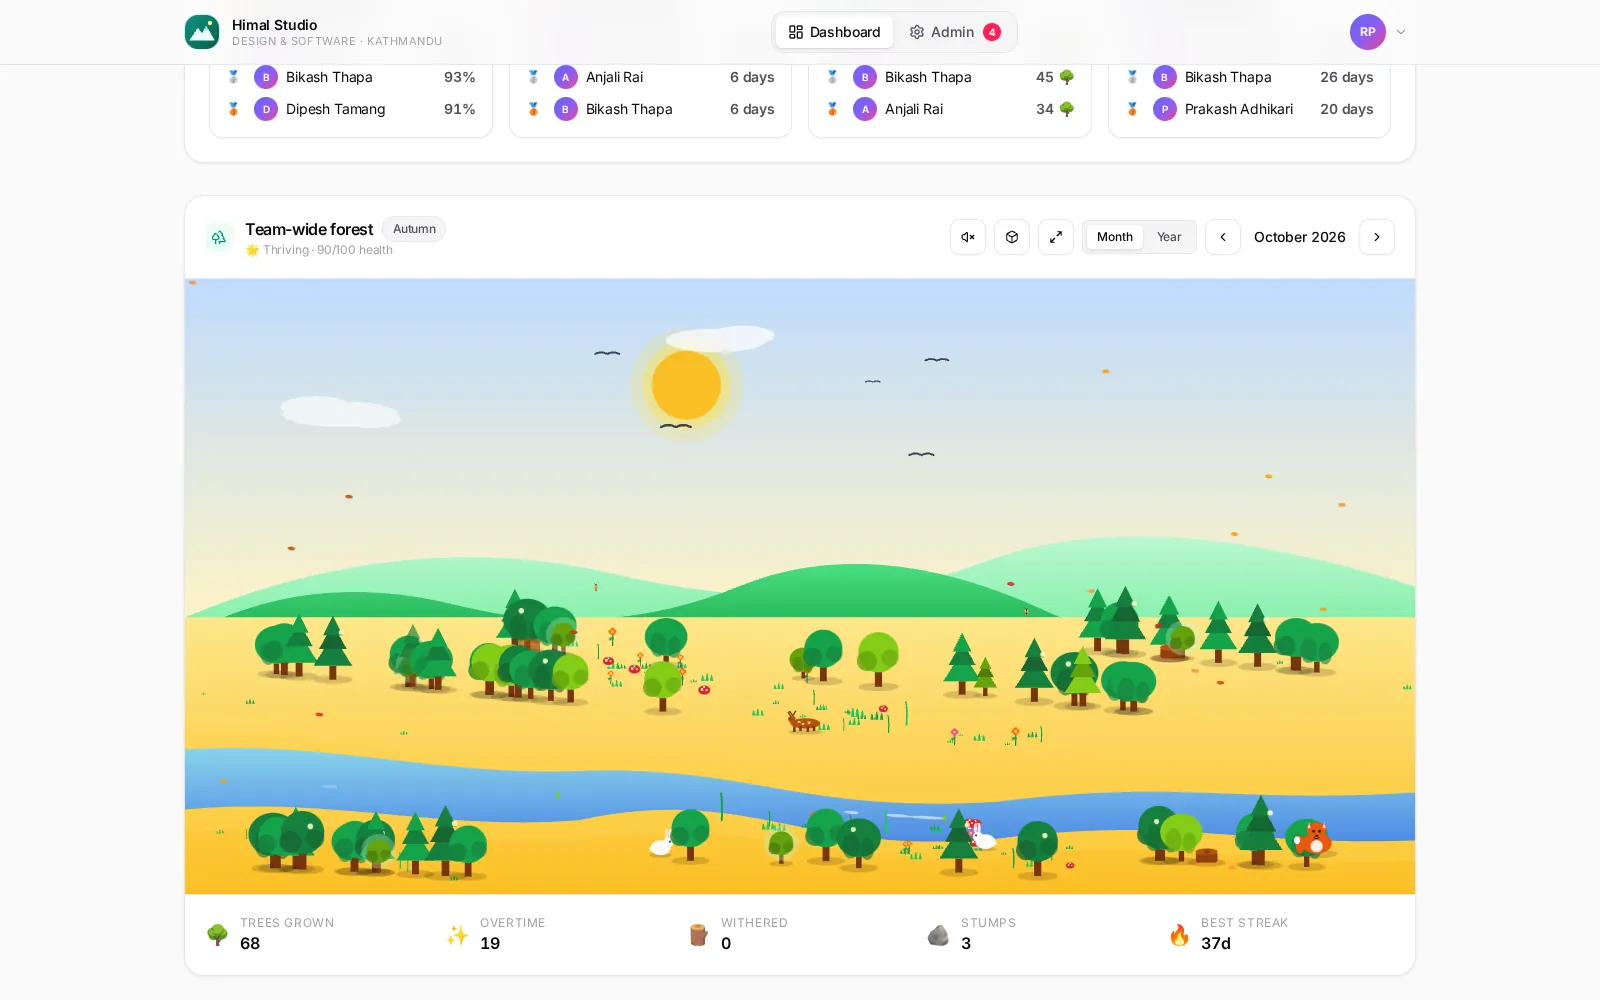Click the Trees Grown value 68
This screenshot has height=1000, width=1600.
250,943
